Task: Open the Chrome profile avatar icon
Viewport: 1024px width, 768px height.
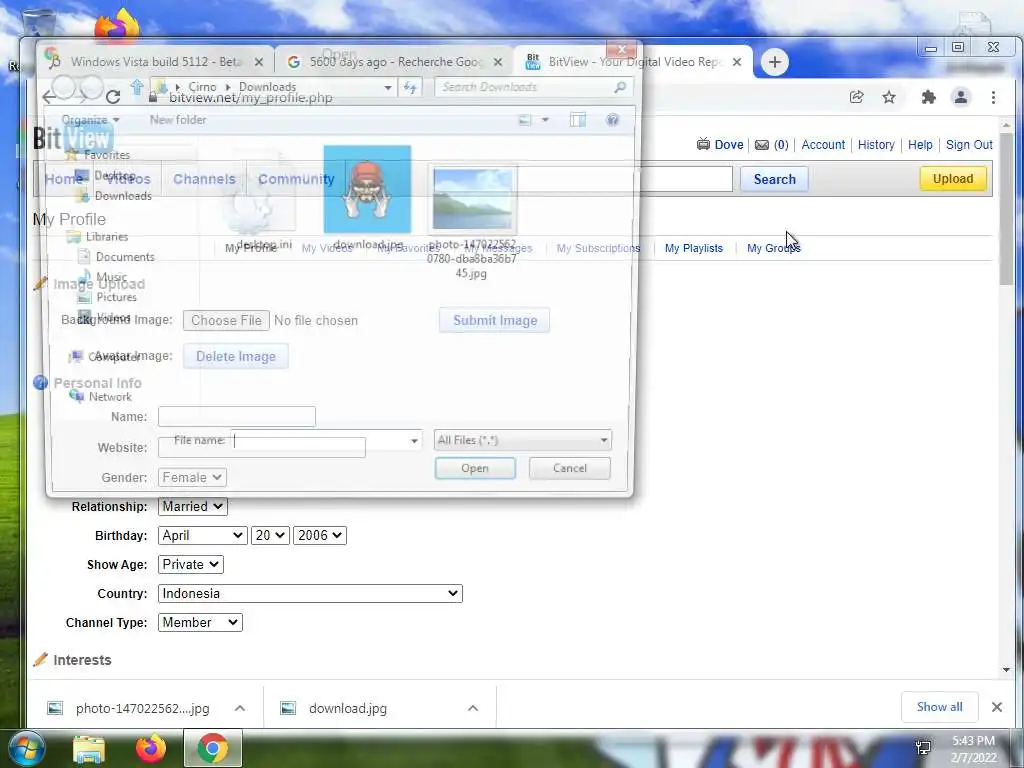Action: [x=961, y=97]
